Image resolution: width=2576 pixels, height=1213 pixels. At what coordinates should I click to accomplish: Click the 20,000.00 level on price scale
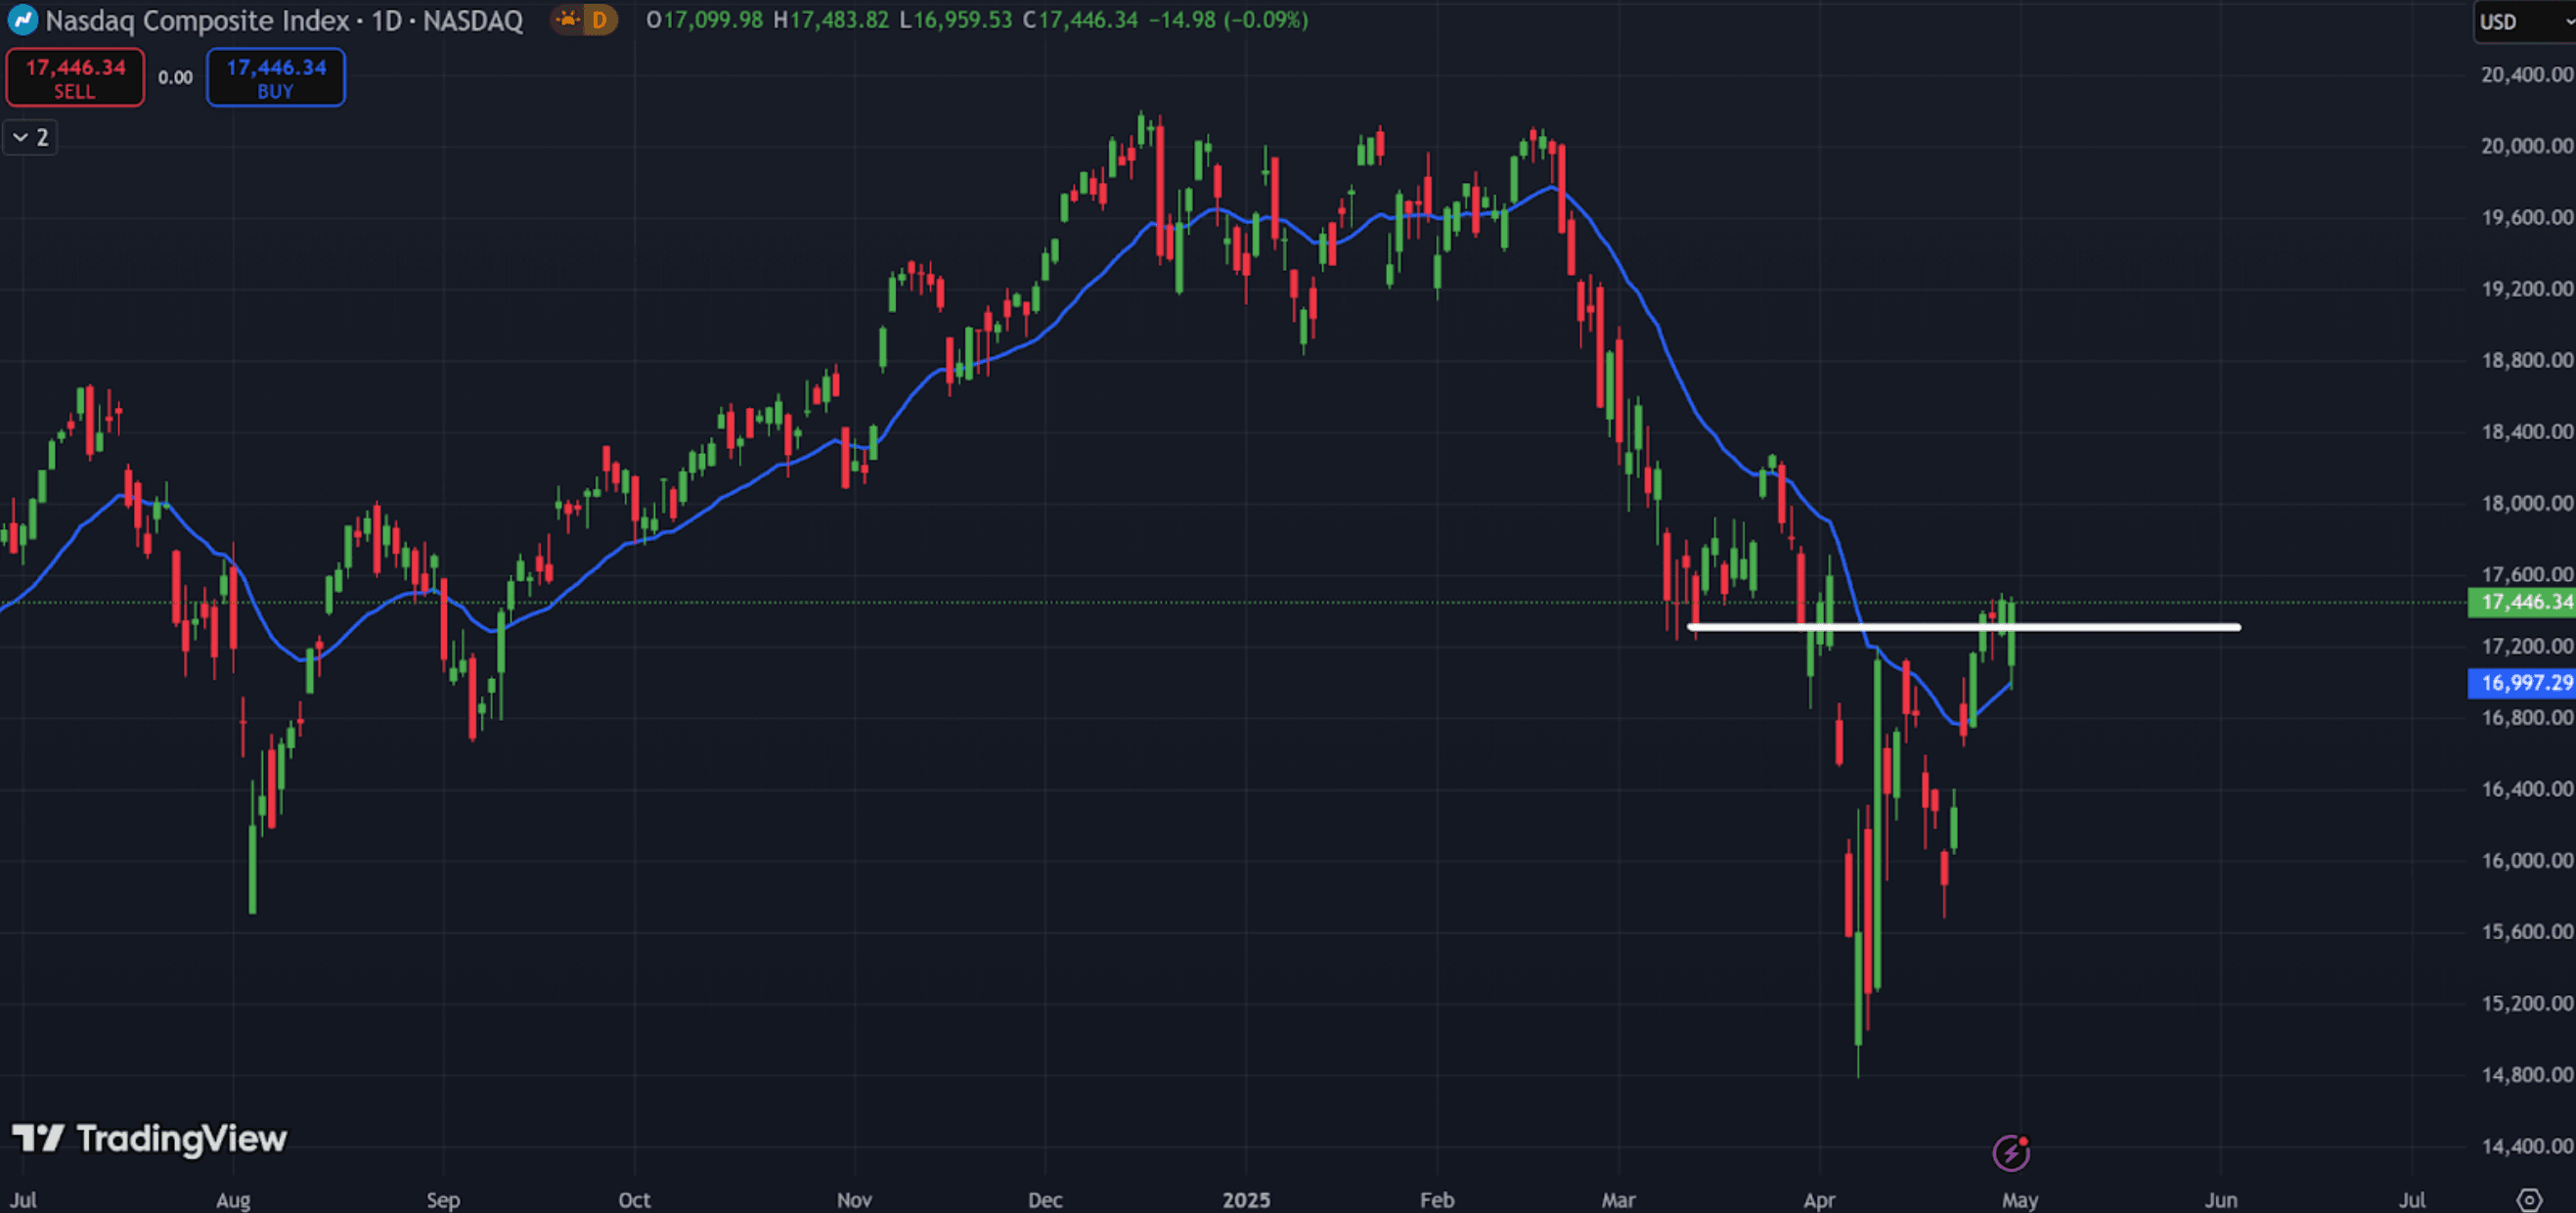pyautogui.click(x=2526, y=146)
